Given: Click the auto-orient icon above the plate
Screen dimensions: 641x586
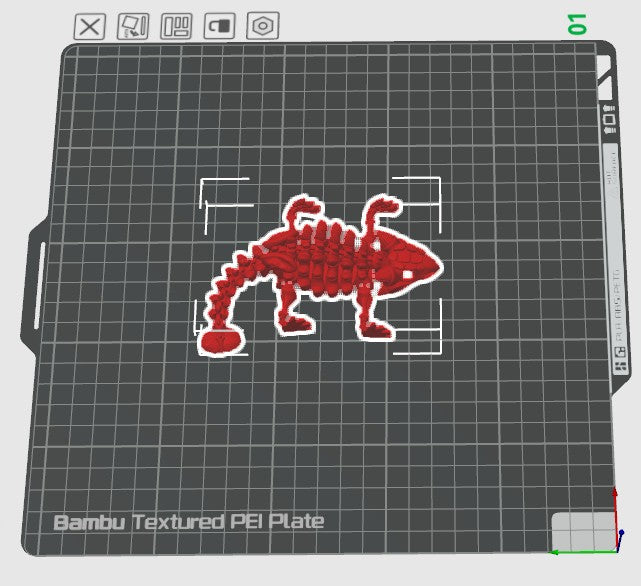Looking at the screenshot, I should (133, 26).
